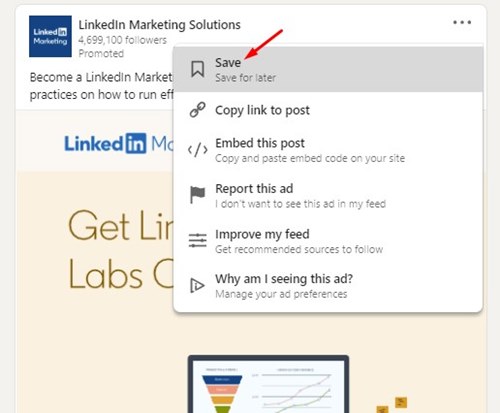Click the ad preferences play icon
Screen dimensions: 500x413
click(197, 286)
